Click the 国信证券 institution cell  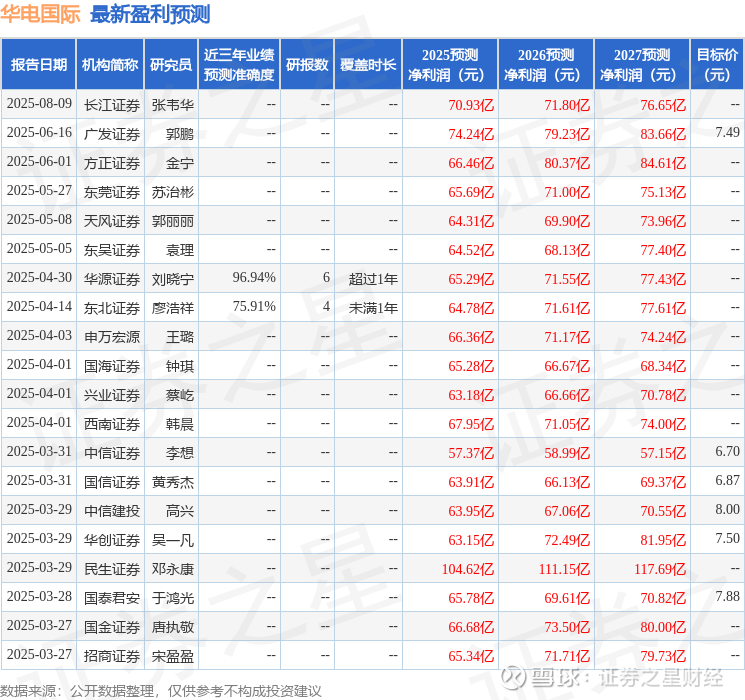pos(112,482)
